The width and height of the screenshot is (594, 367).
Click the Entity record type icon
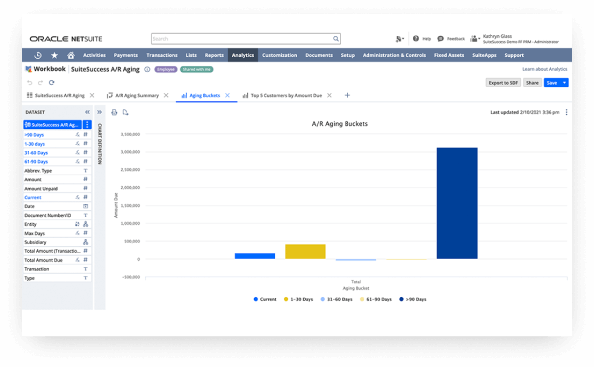(86, 224)
